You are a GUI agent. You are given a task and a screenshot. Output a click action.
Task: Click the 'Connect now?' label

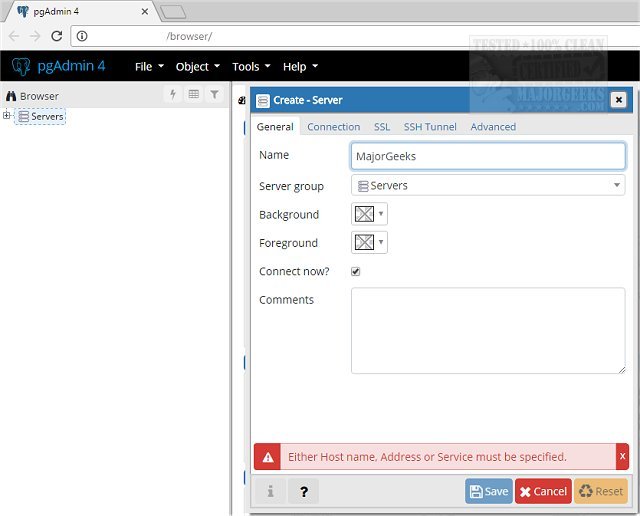(294, 271)
